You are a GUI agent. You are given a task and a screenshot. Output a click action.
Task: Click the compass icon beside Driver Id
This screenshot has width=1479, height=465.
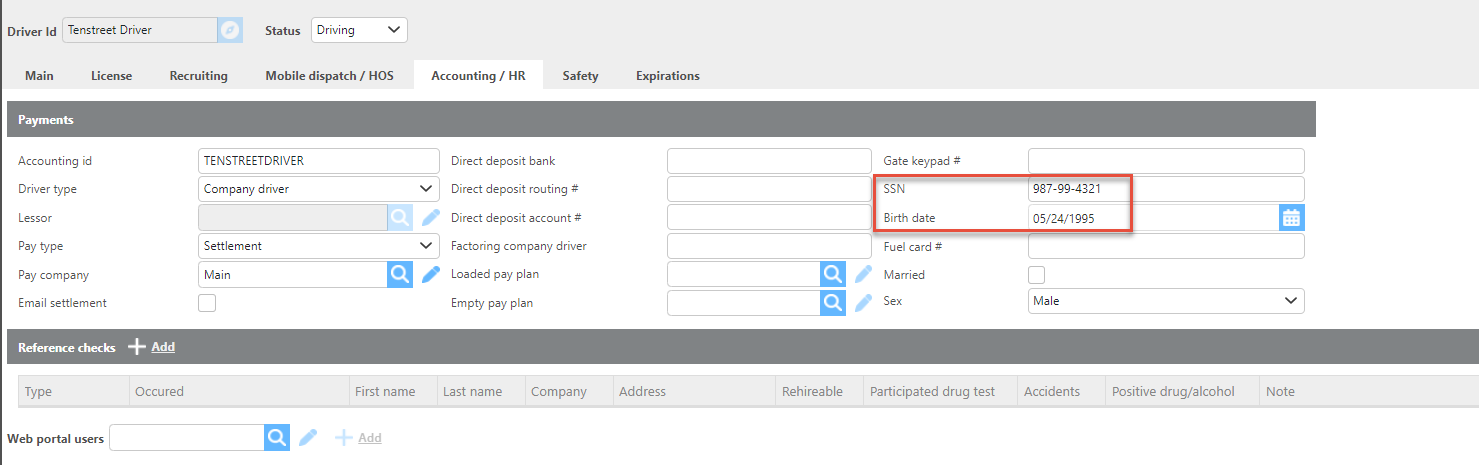click(x=230, y=30)
